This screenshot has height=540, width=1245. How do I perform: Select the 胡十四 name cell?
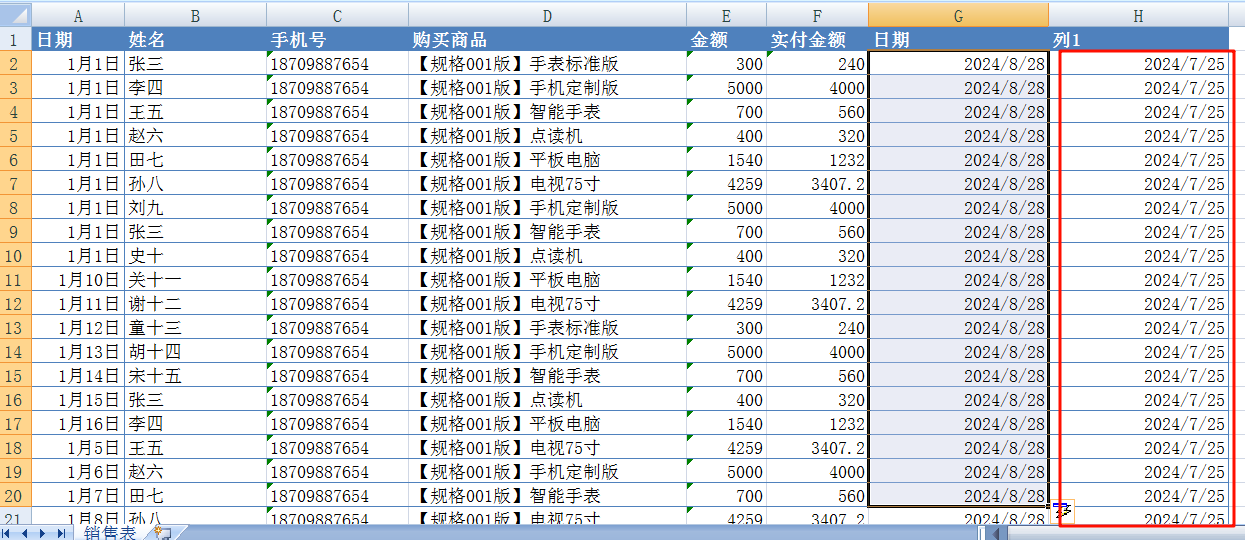tap(195, 352)
